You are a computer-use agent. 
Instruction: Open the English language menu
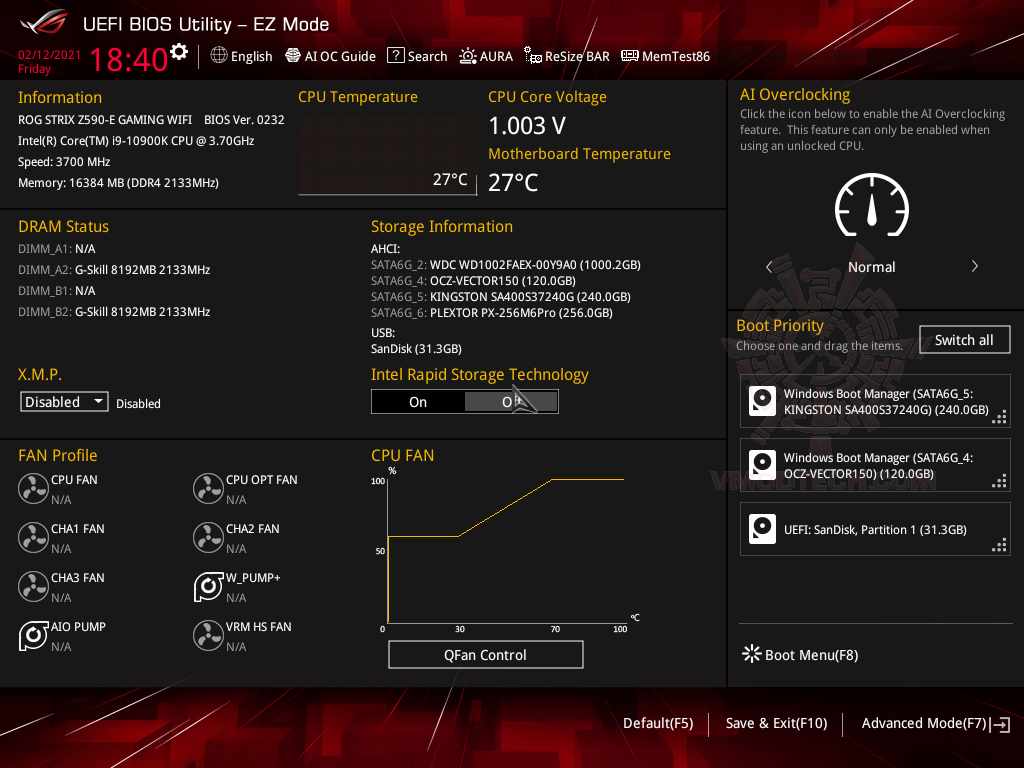tap(241, 56)
